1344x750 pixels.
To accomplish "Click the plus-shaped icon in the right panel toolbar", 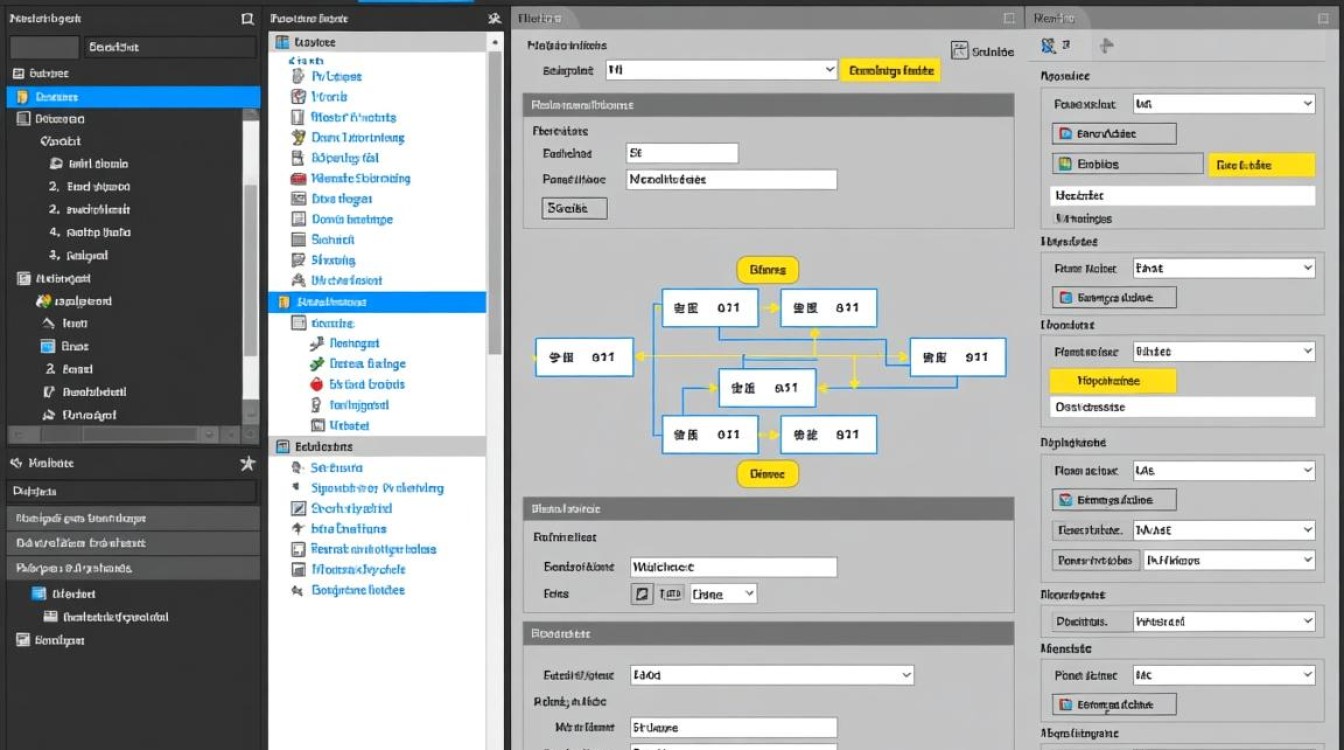I will coord(1106,46).
